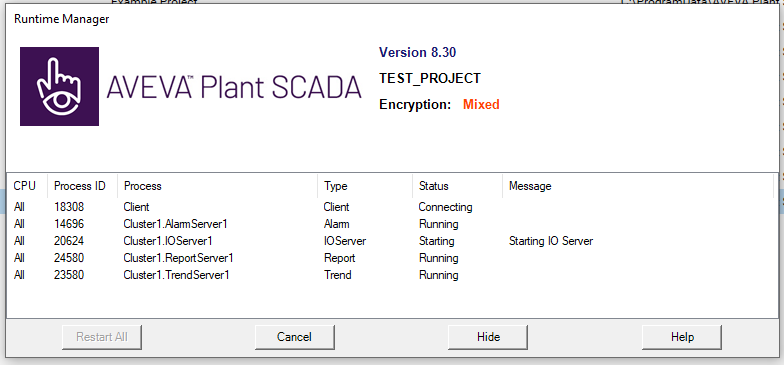Click the Message column header

638,186
